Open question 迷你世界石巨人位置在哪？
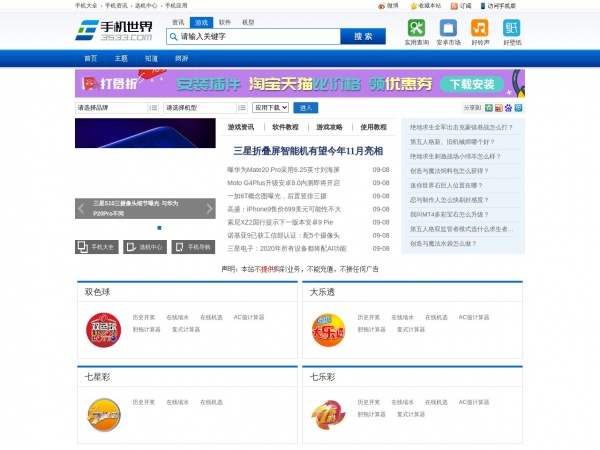This screenshot has height=450, width=600. (446, 186)
